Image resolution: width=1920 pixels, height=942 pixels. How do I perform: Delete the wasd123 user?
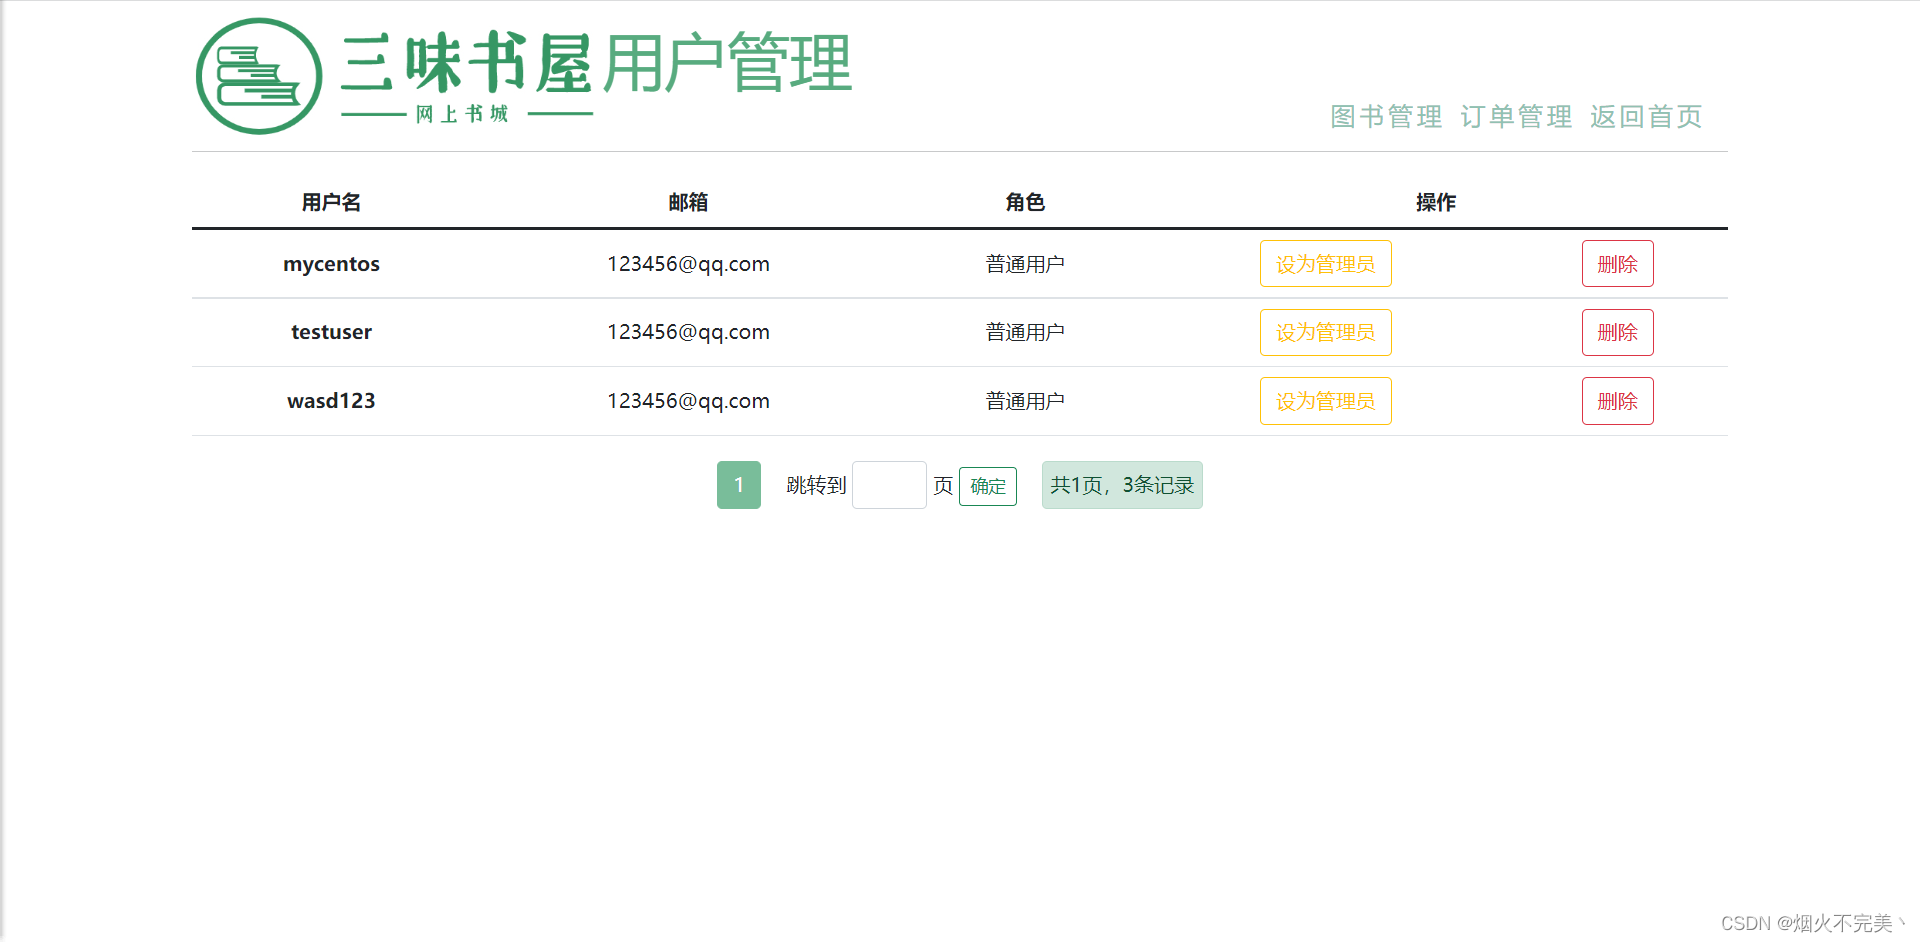pyautogui.click(x=1617, y=401)
